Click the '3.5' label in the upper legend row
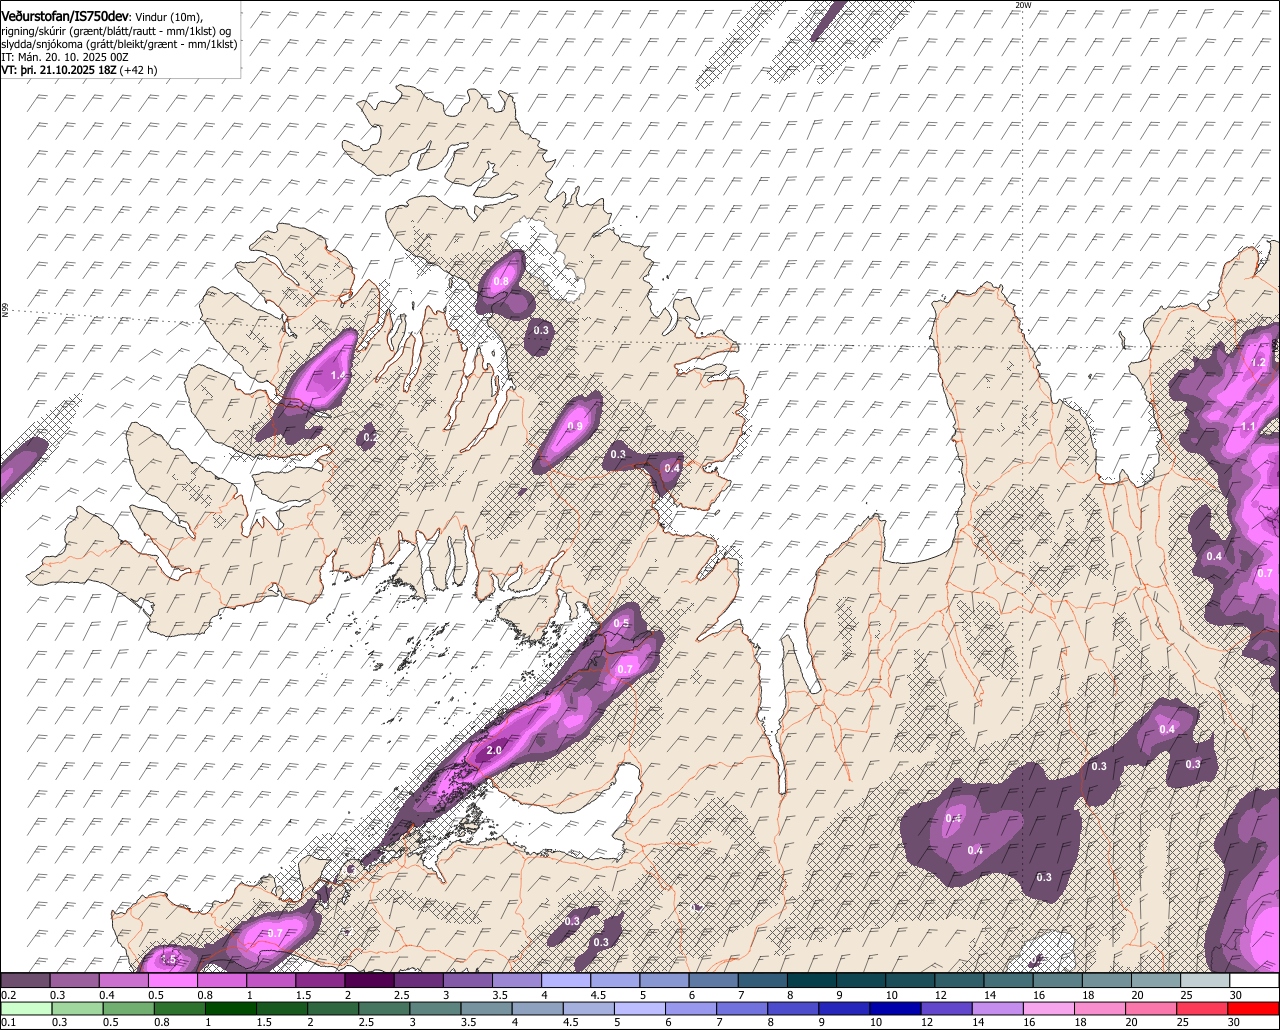The image size is (1280, 1030). click(500, 996)
